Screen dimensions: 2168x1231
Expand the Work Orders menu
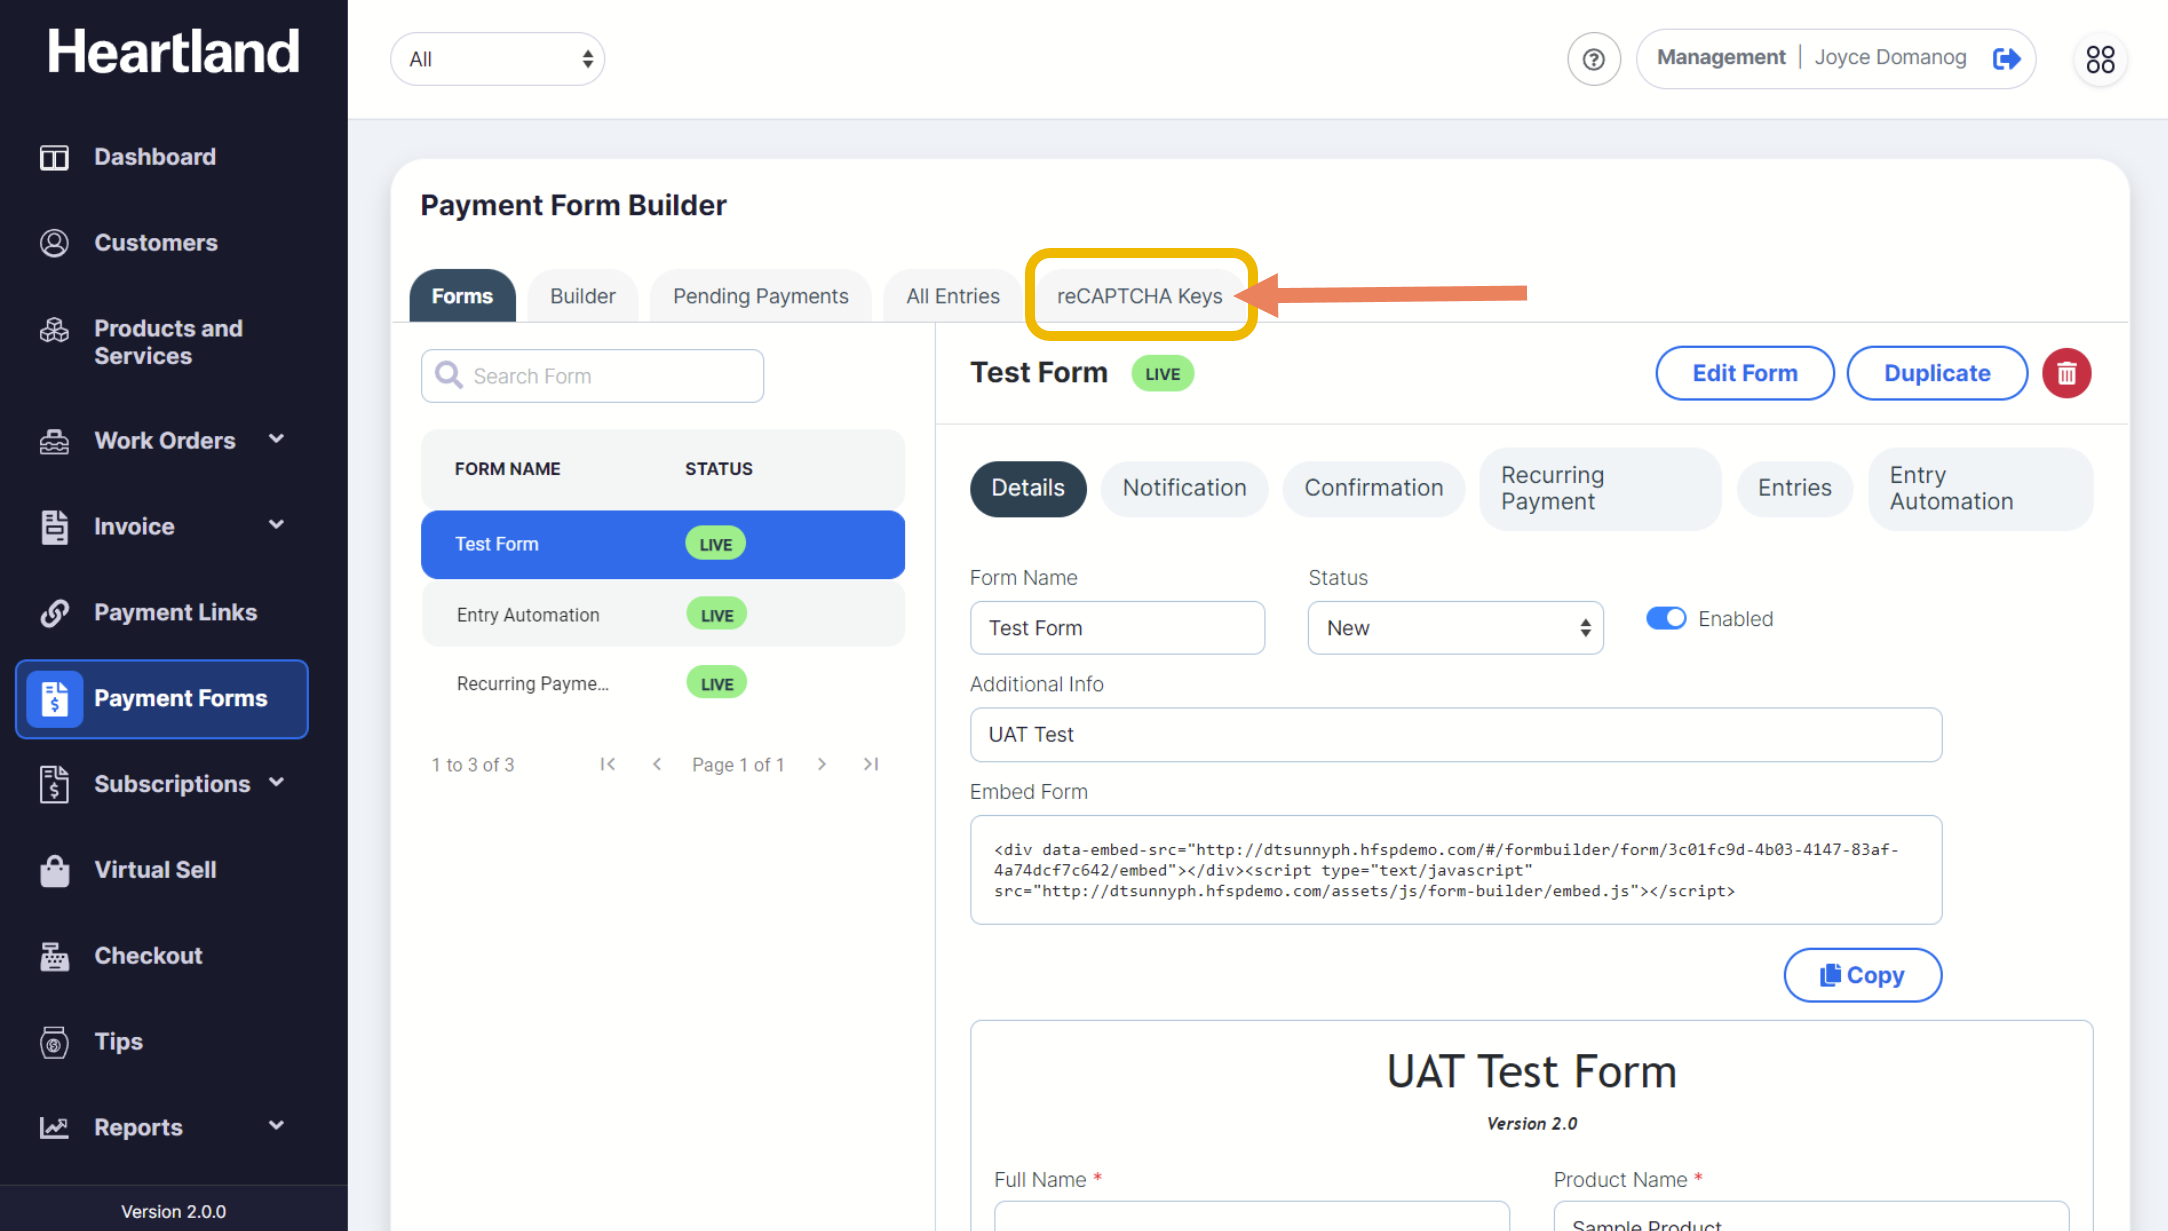click(276, 440)
